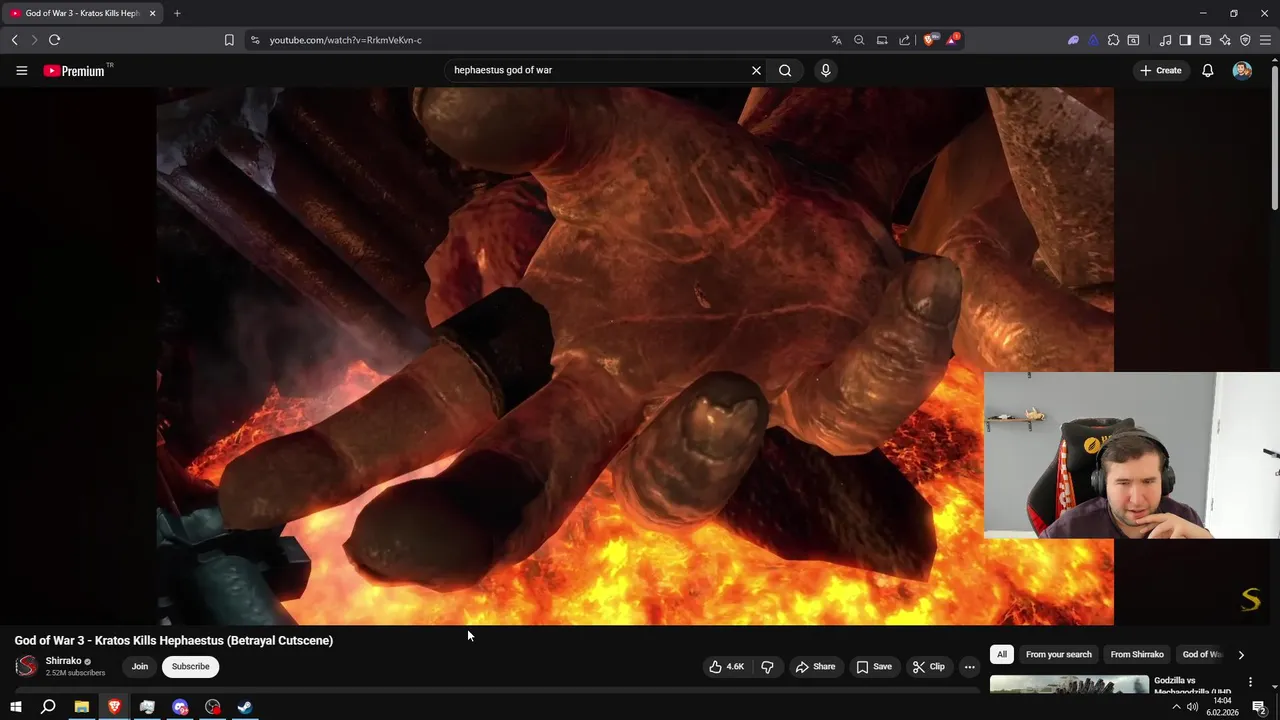Image resolution: width=1280 pixels, height=720 pixels.
Task: Open Brave Shields lion icon
Action: pyautogui.click(x=929, y=40)
